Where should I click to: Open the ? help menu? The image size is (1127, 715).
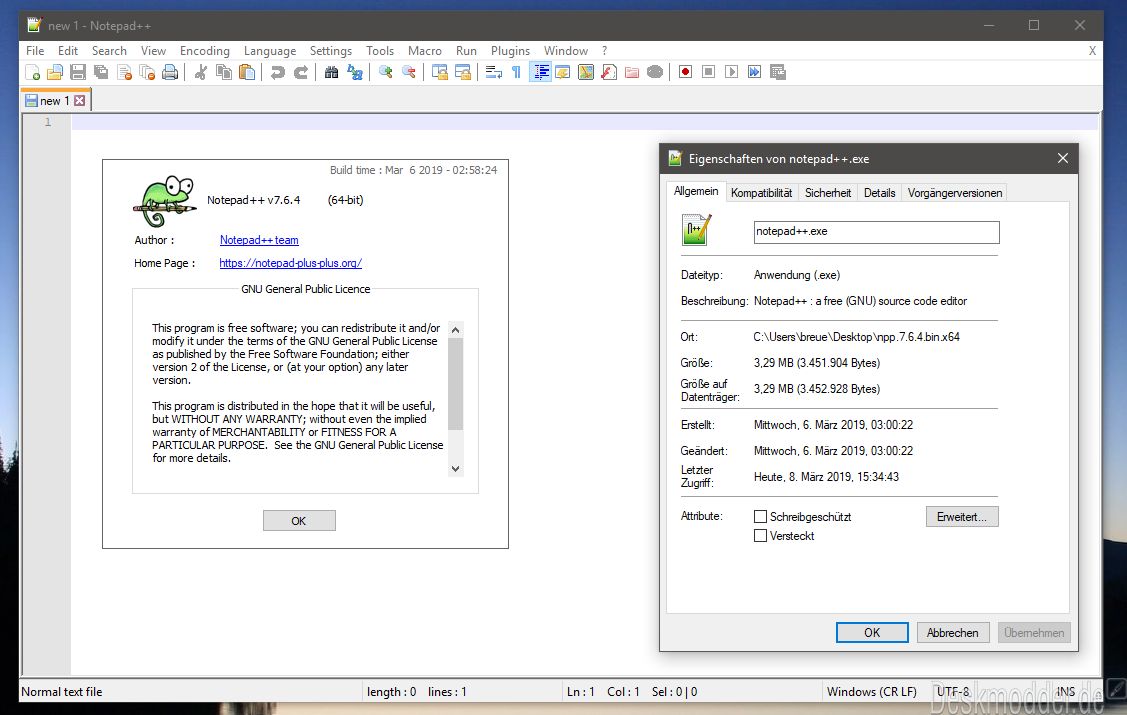click(604, 51)
